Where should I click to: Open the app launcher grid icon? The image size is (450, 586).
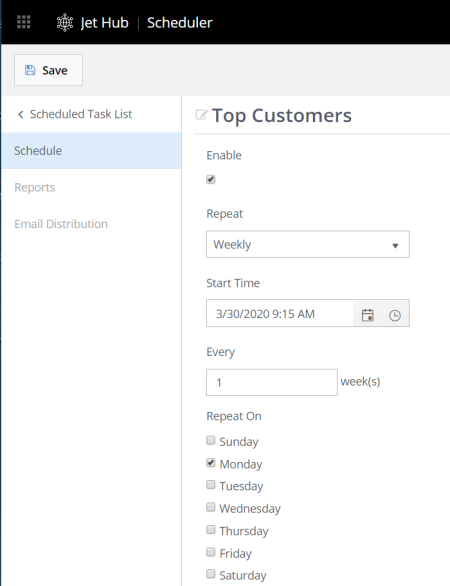coord(24,22)
